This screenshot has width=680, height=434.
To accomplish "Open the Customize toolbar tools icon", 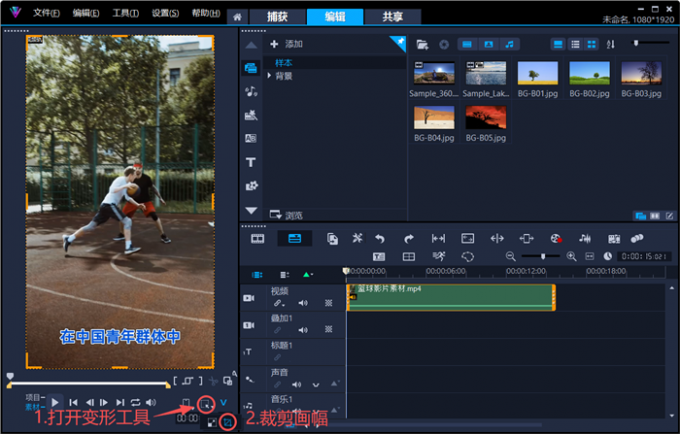I will coord(357,238).
